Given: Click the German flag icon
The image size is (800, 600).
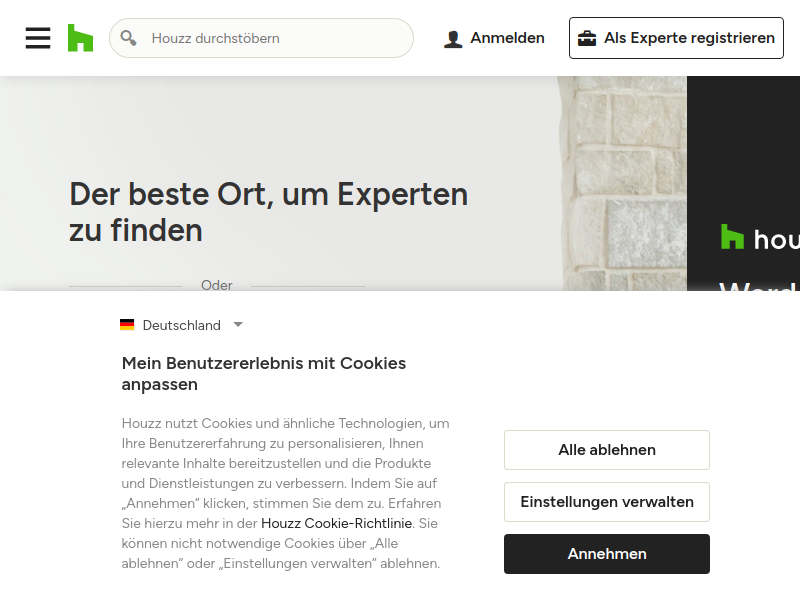Looking at the screenshot, I should pos(127,325).
